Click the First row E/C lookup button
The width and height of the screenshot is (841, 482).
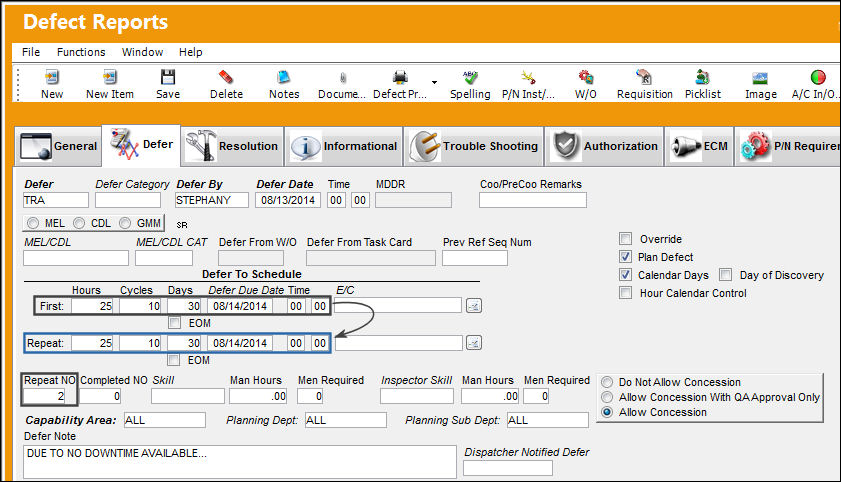474,306
